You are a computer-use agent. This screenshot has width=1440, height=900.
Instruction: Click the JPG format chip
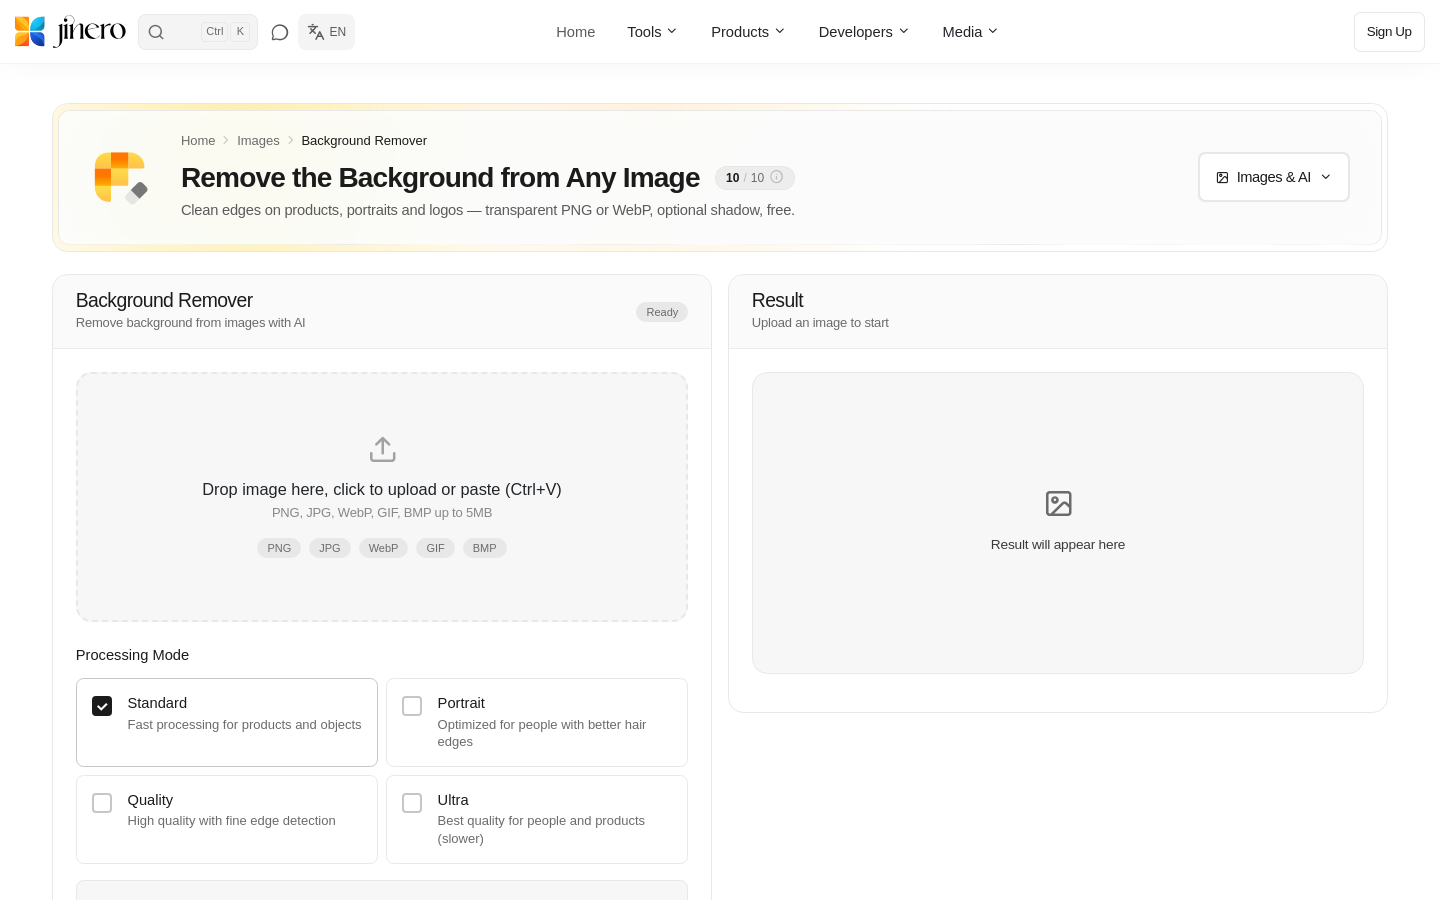click(x=330, y=548)
